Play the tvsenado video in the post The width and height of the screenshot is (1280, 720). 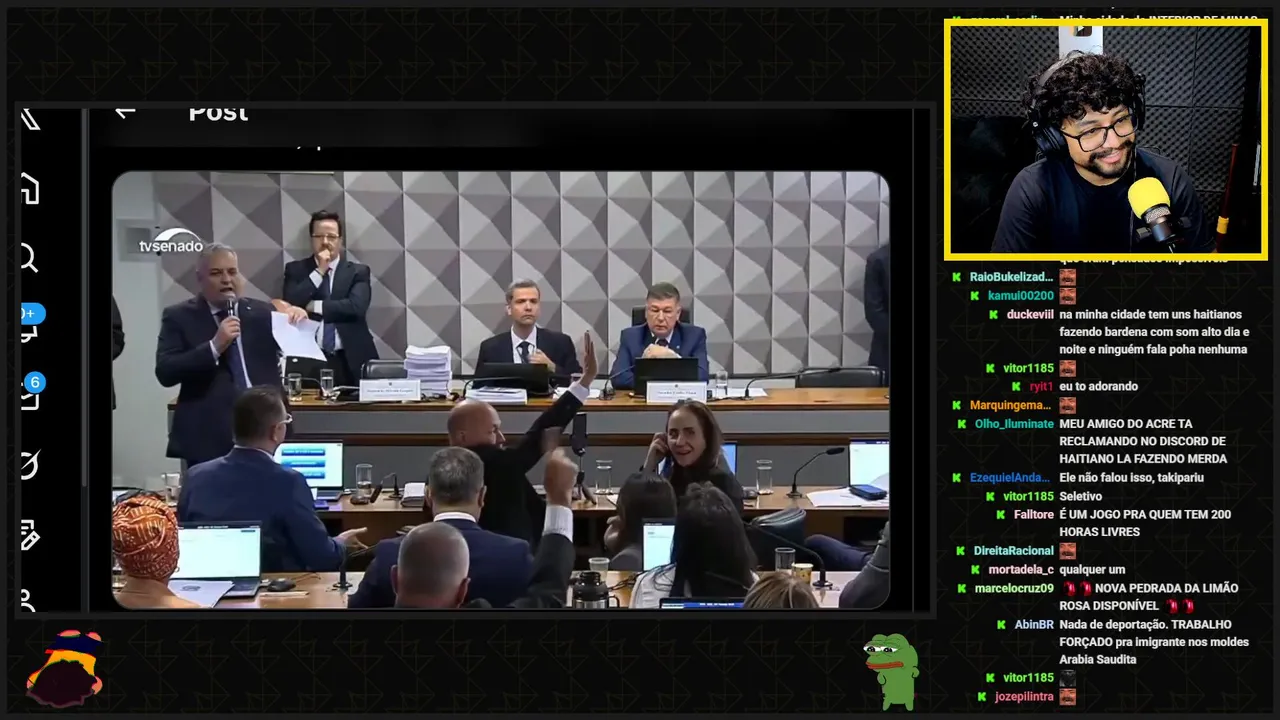(500, 390)
